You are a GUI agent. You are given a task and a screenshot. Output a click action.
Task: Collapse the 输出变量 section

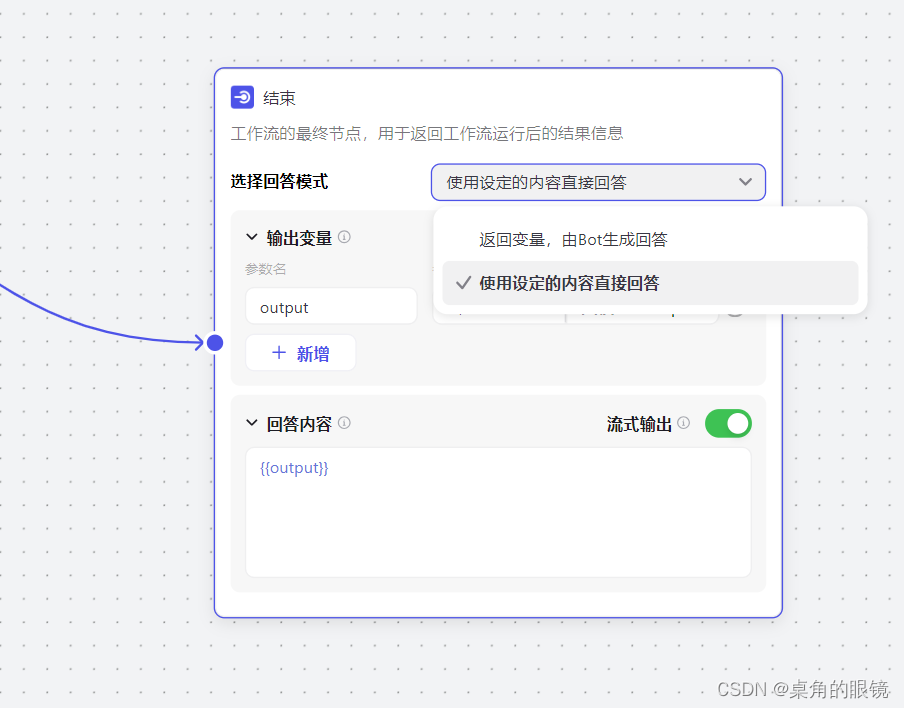tap(252, 237)
